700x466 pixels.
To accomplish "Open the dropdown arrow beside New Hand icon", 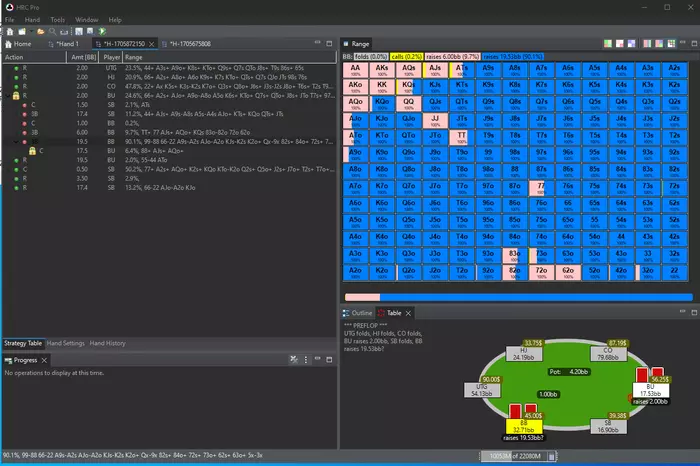I will point(31,32).
